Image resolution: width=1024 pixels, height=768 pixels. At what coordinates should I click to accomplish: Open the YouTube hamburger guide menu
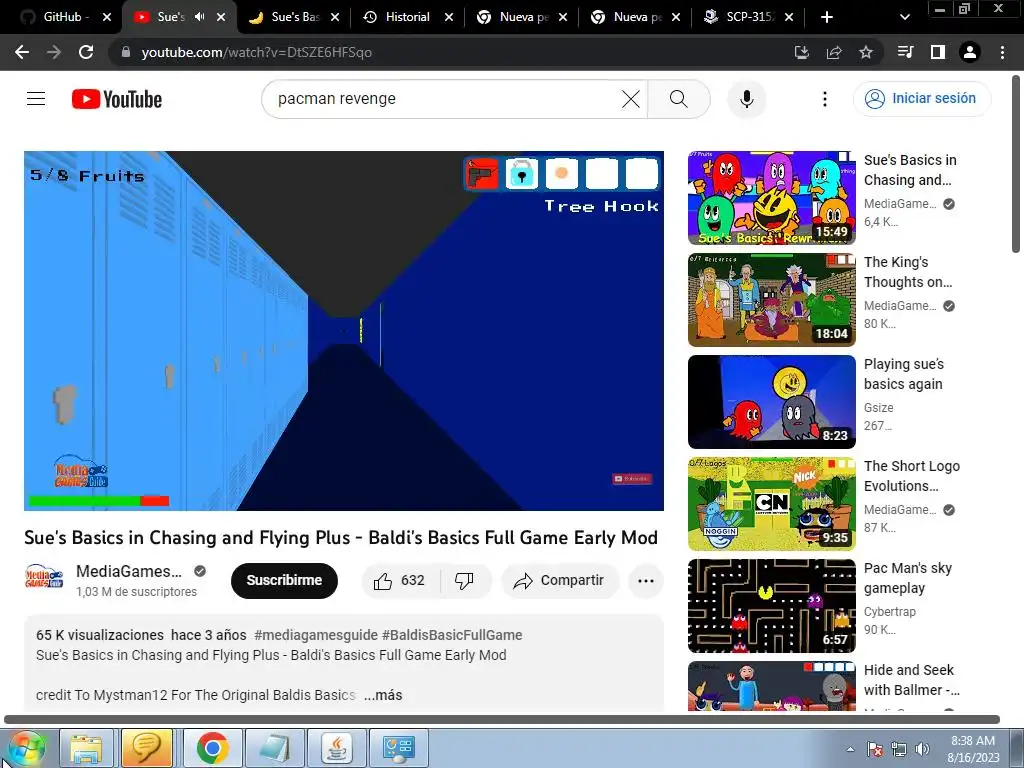tap(36, 99)
